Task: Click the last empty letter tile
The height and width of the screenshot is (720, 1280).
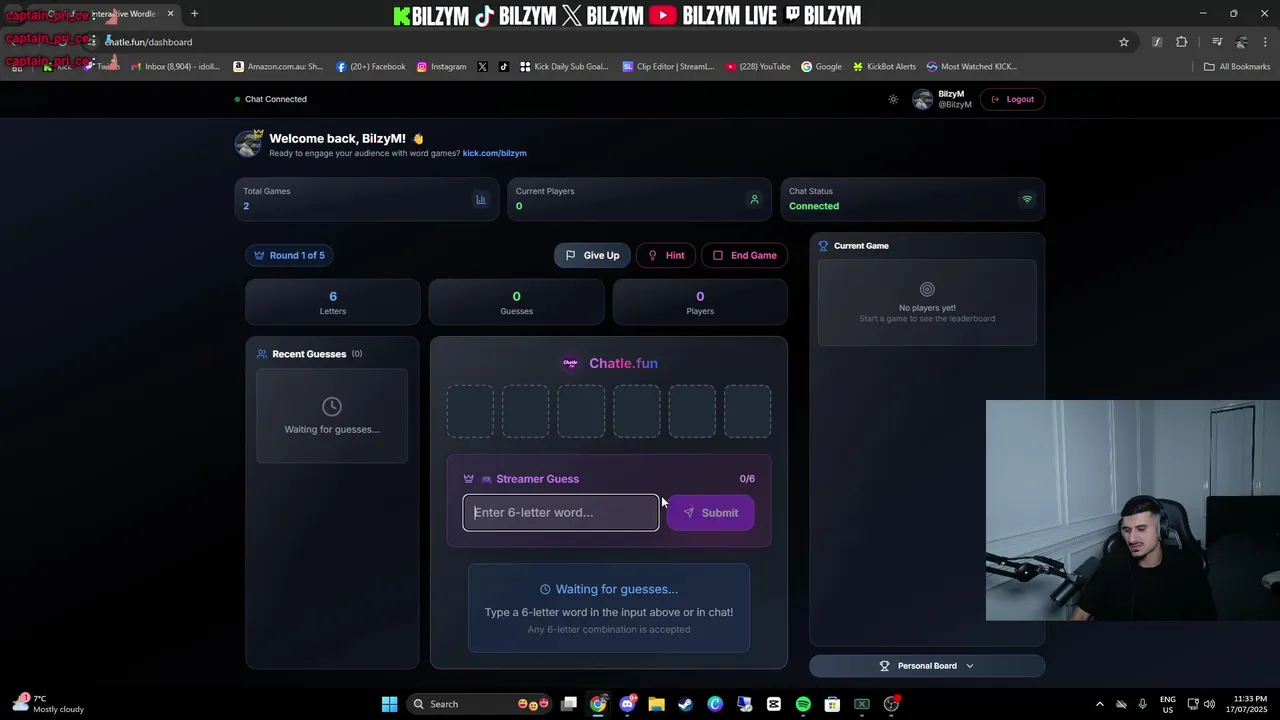Action: click(747, 411)
